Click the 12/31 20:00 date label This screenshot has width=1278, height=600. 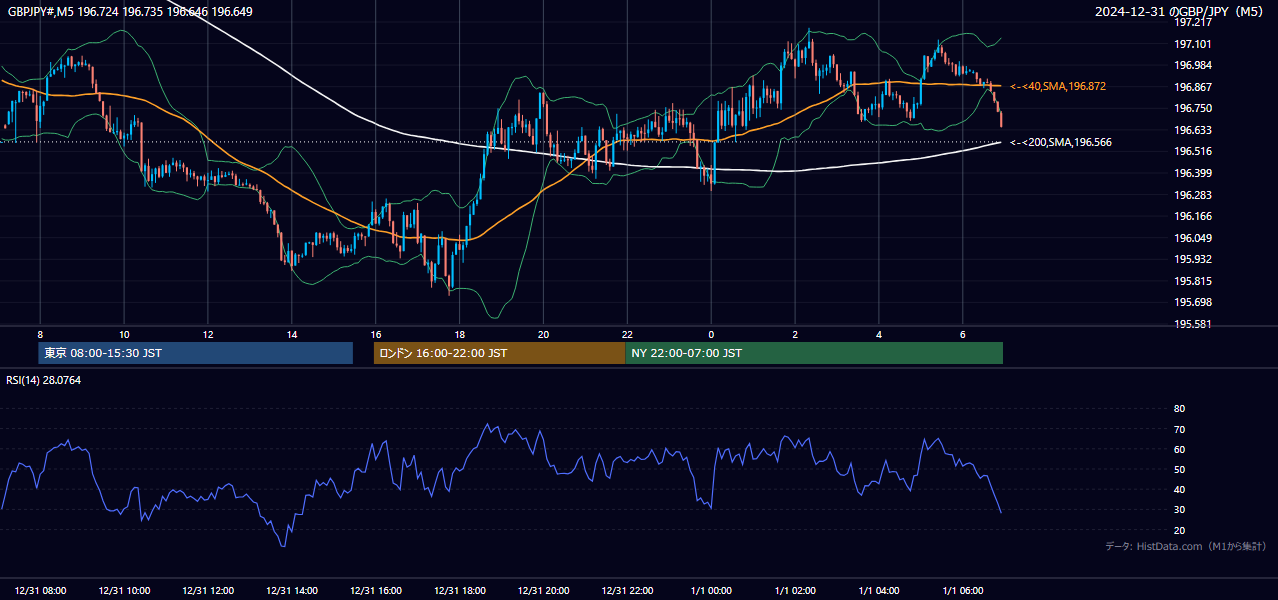point(543,591)
